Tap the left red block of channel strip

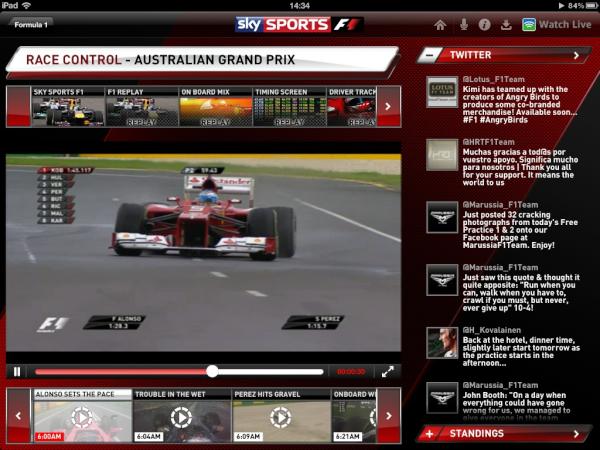(x=18, y=106)
